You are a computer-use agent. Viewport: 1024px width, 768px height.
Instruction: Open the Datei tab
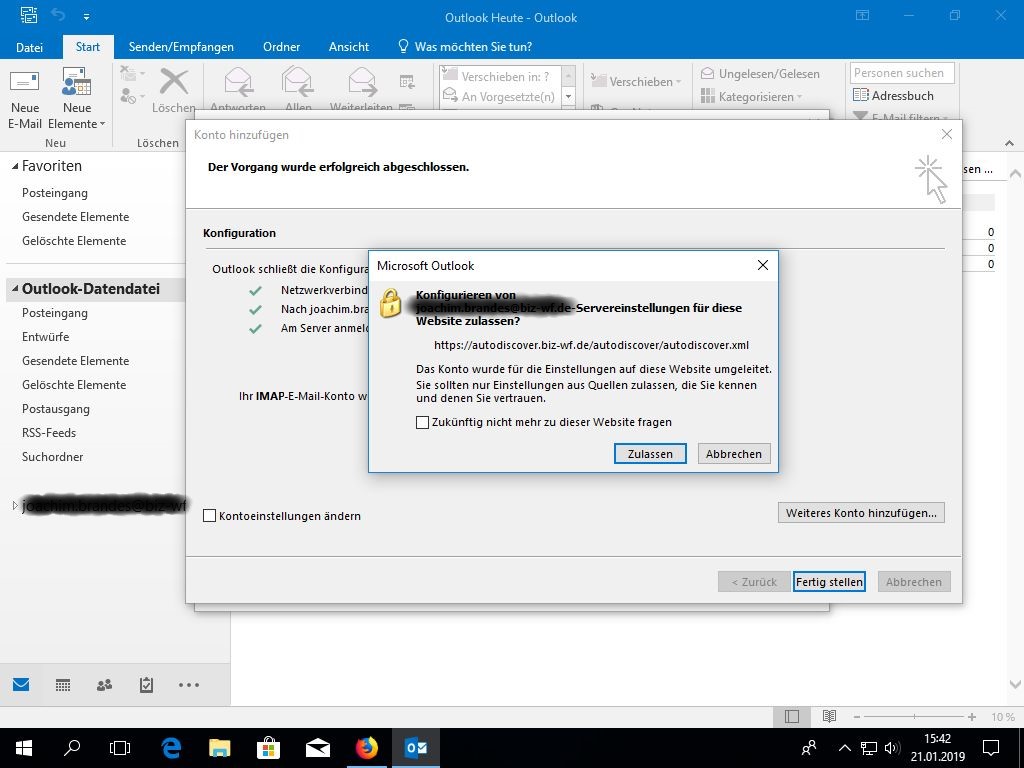(x=29, y=47)
